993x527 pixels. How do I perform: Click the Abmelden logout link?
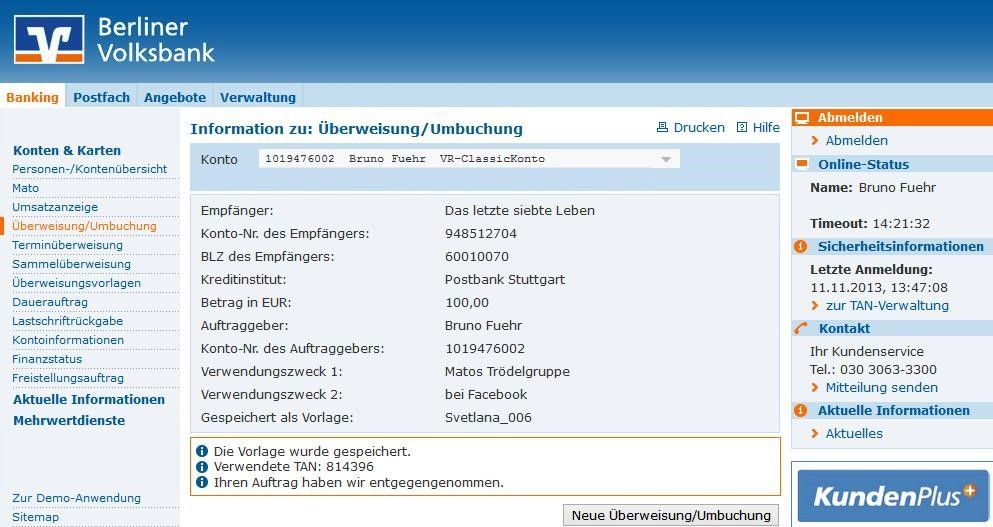pos(857,141)
